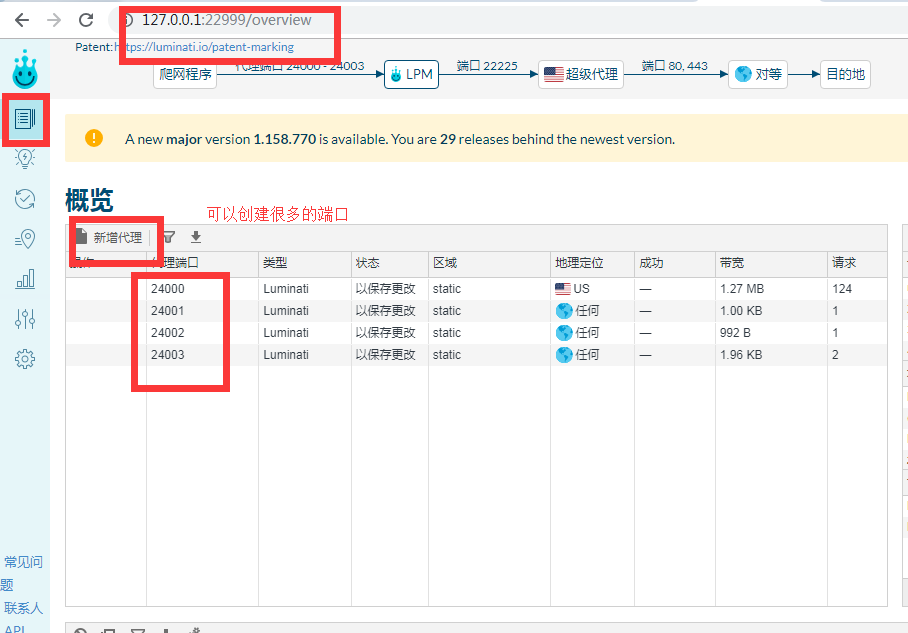Click the 超级代理 flow box

click(581, 74)
